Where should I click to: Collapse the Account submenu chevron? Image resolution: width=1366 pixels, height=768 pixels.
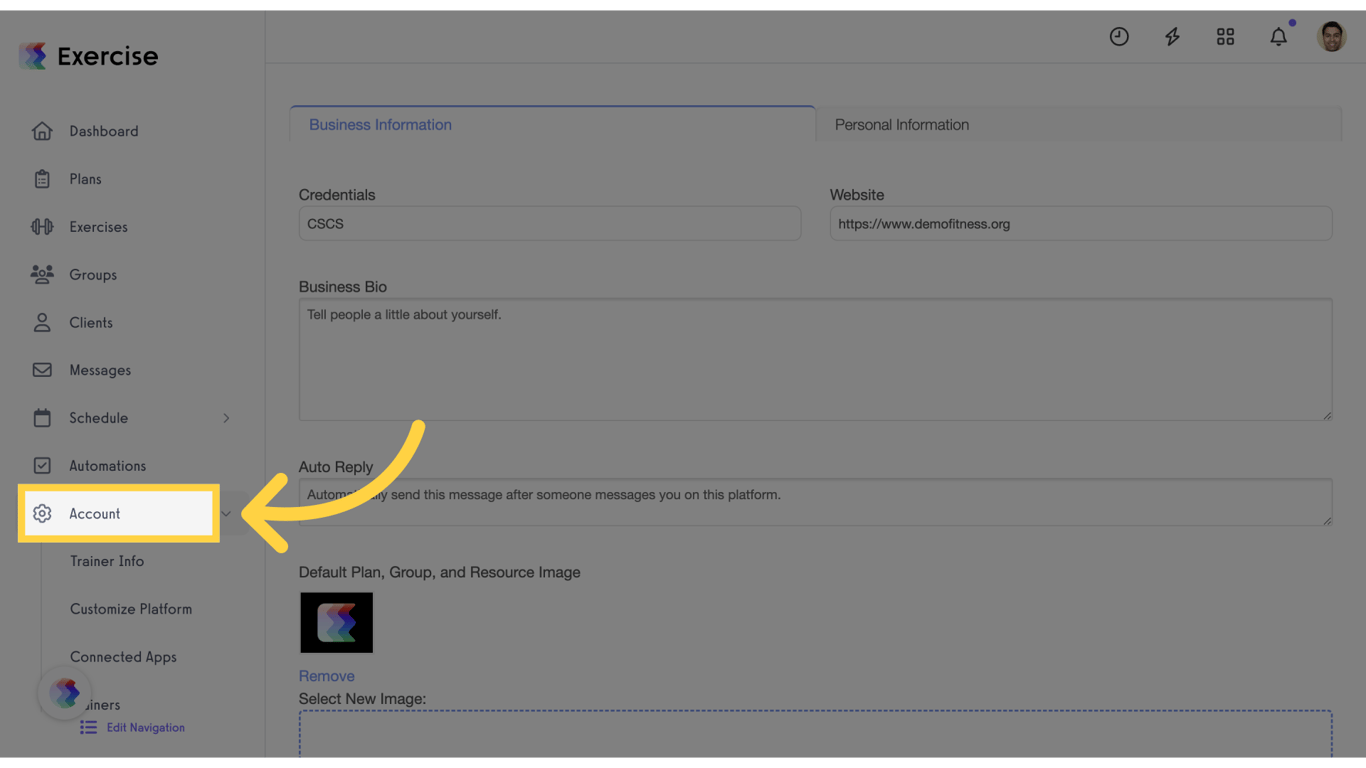click(226, 514)
